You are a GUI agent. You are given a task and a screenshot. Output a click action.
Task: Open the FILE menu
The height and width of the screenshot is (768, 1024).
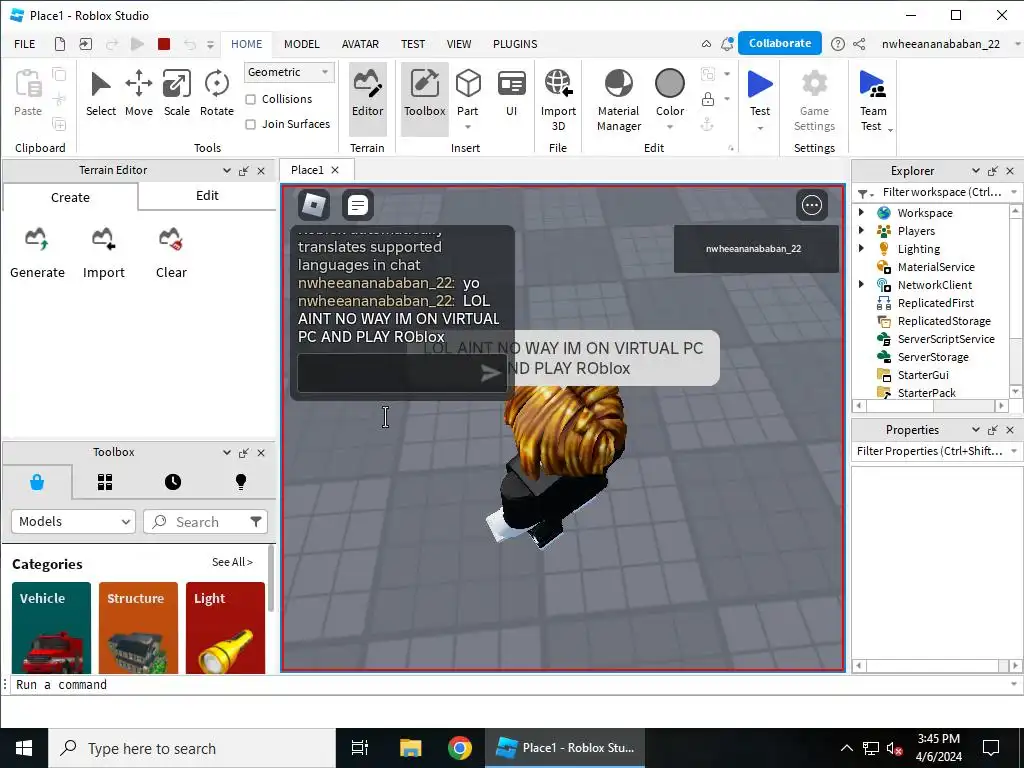click(25, 44)
